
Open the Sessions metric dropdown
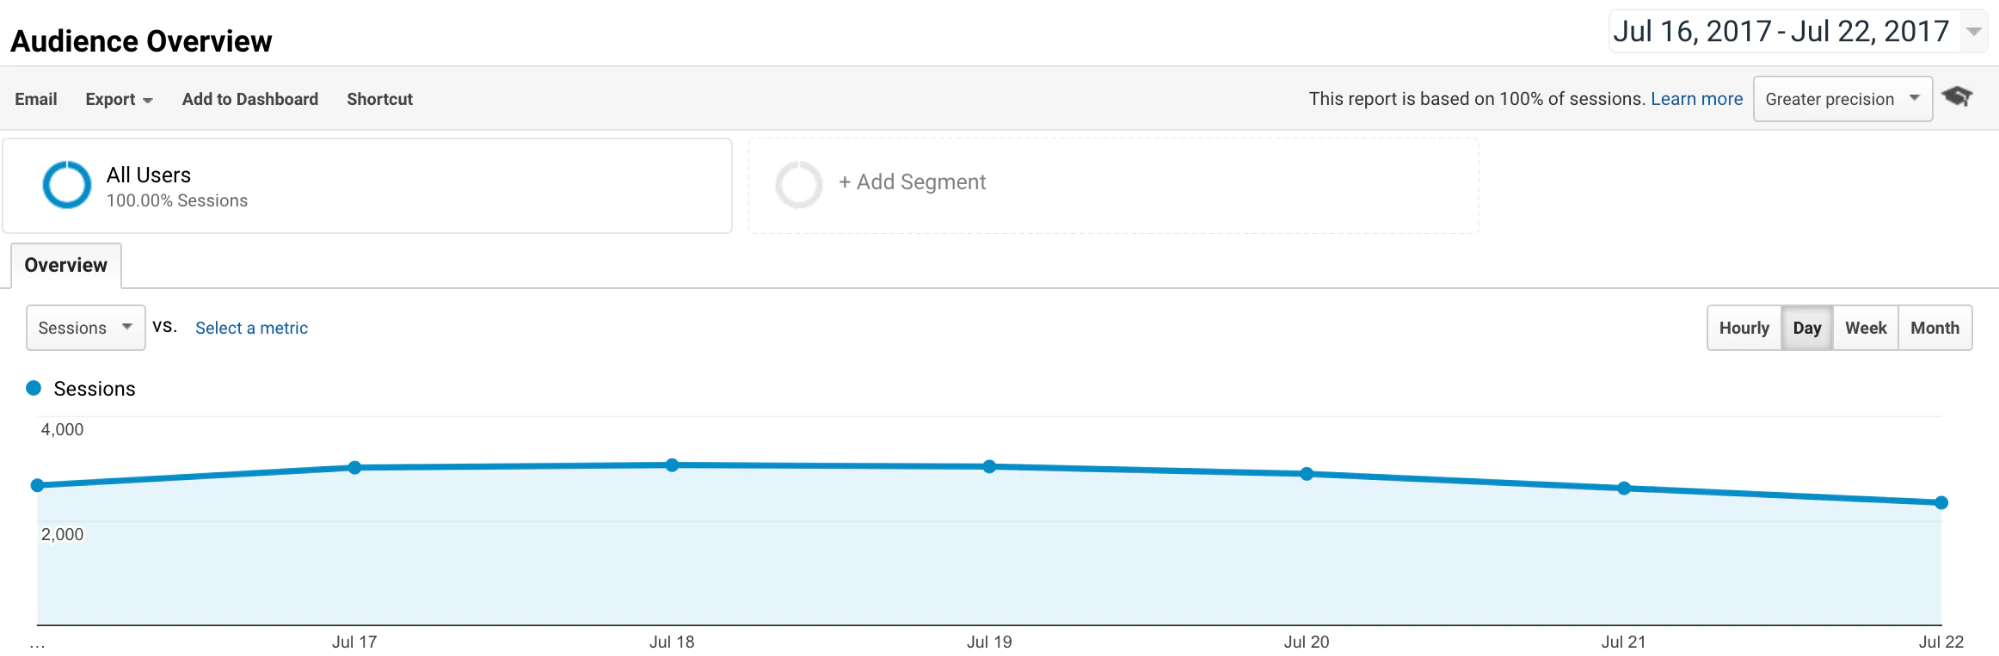click(x=85, y=328)
